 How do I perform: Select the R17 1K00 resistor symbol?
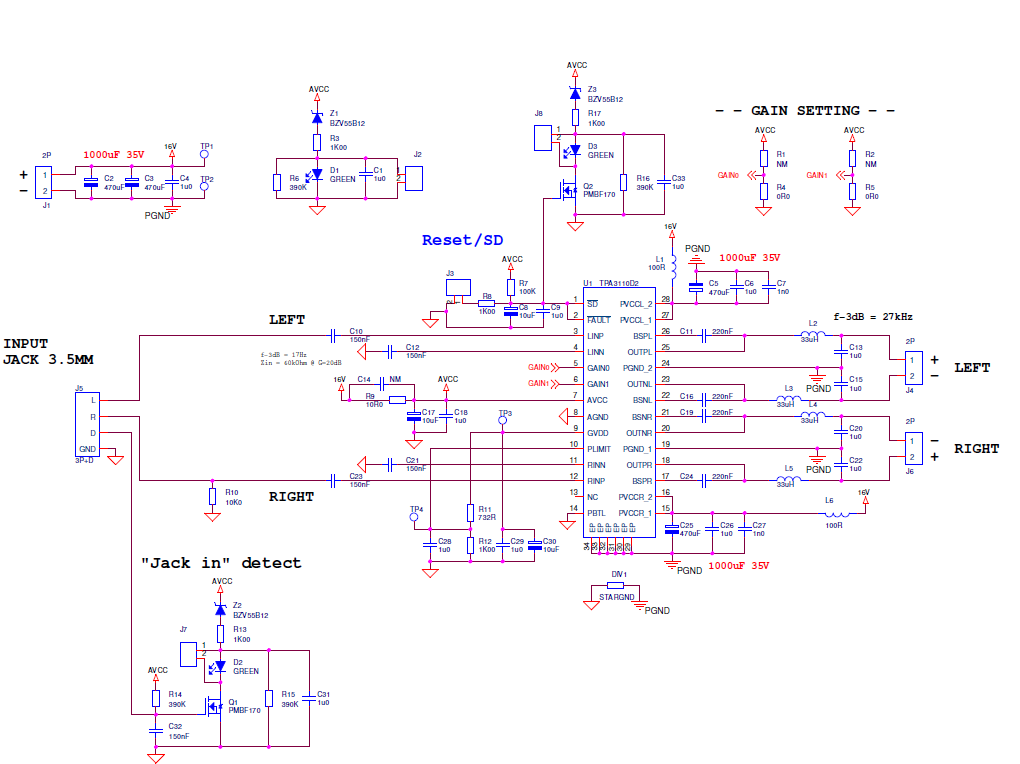coord(575,117)
